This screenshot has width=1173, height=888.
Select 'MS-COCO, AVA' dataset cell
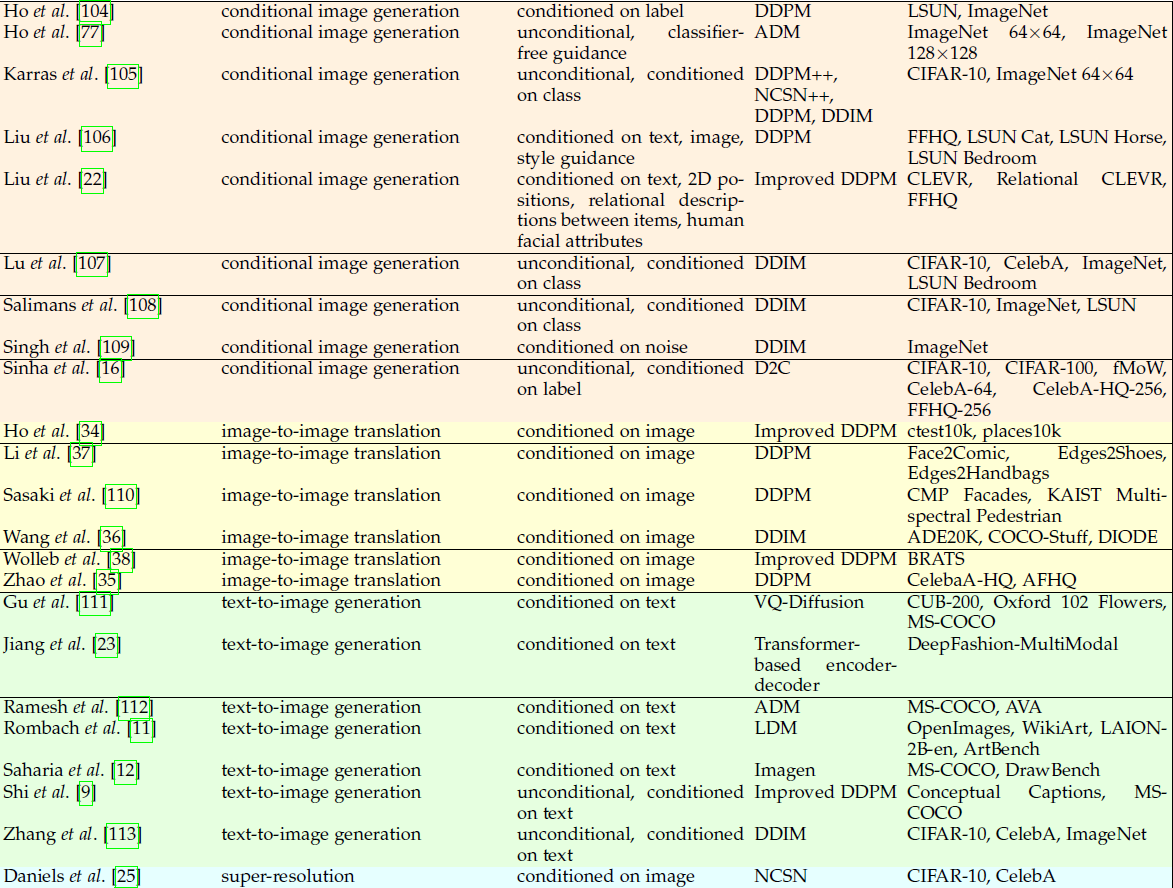(x=974, y=707)
